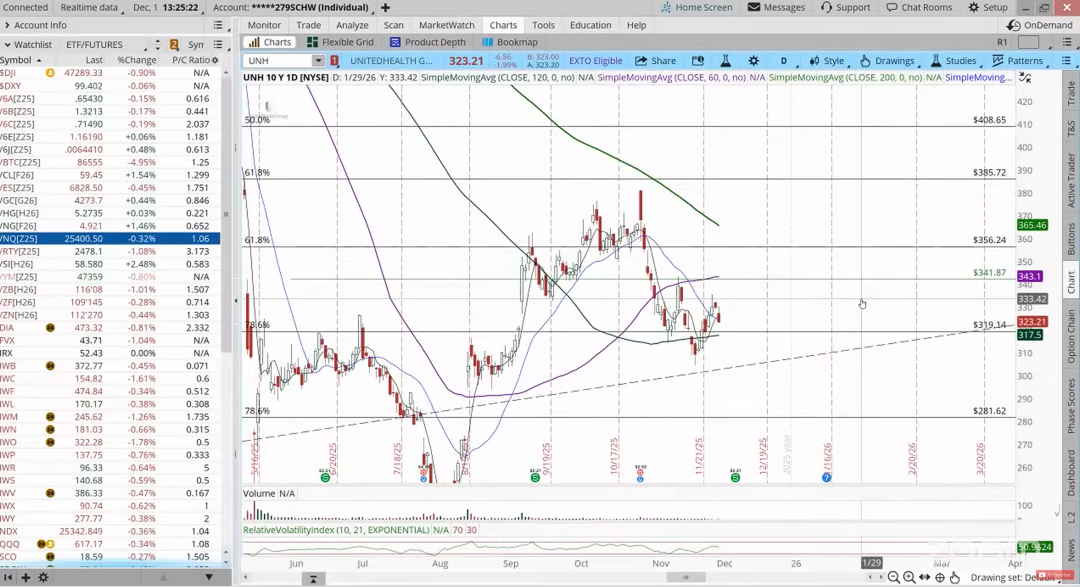Viewport: 1080px width, 587px height.
Task: Open Style dropdown menu
Action: 829,61
